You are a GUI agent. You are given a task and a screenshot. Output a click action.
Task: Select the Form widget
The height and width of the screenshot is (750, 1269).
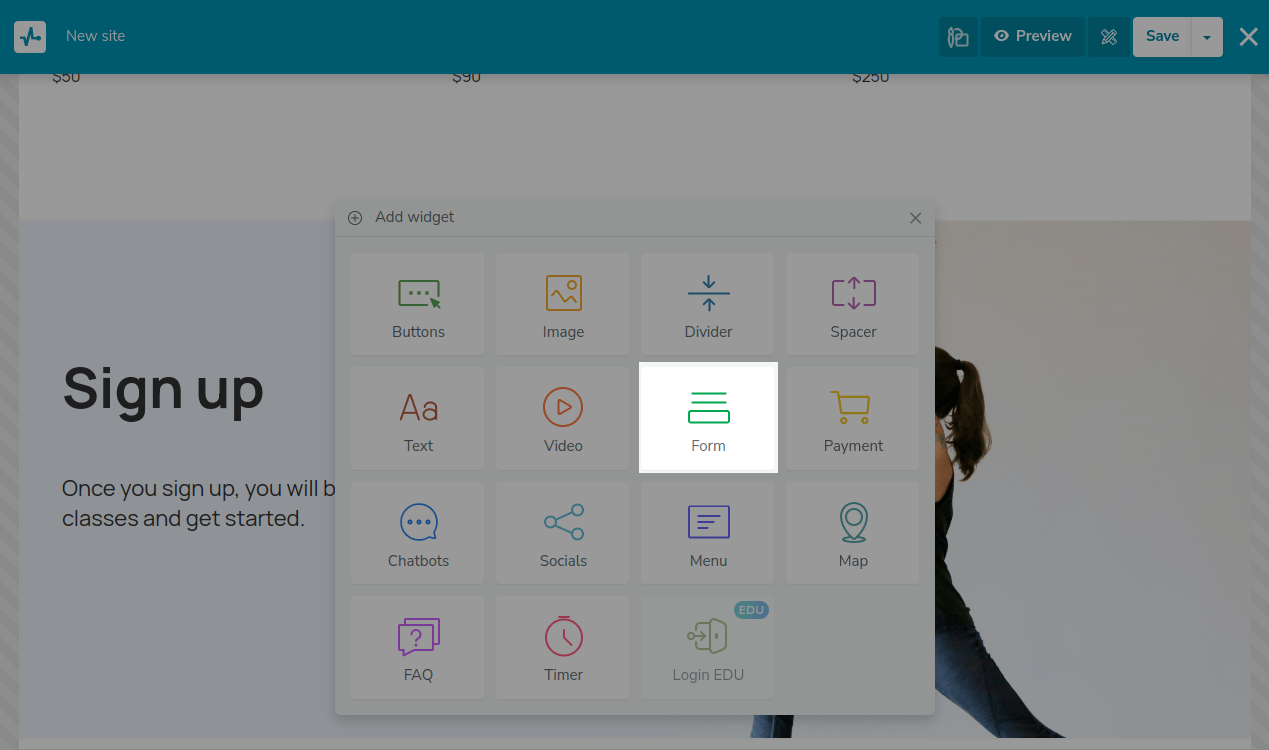click(708, 418)
